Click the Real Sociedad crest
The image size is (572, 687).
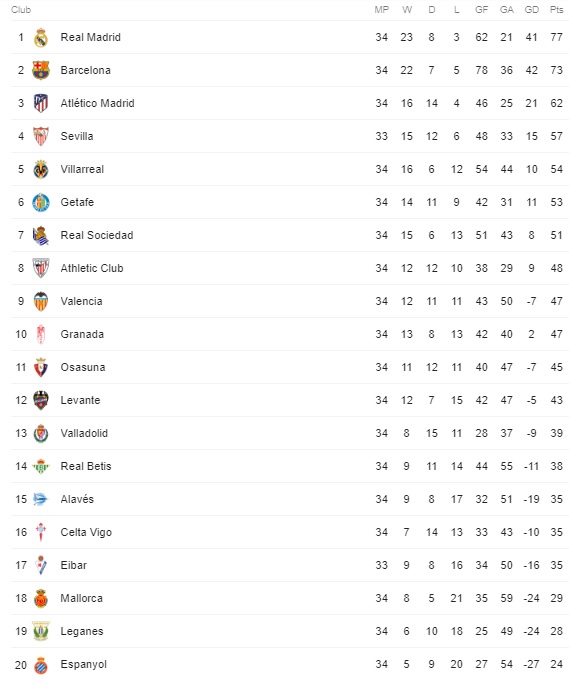(41, 235)
